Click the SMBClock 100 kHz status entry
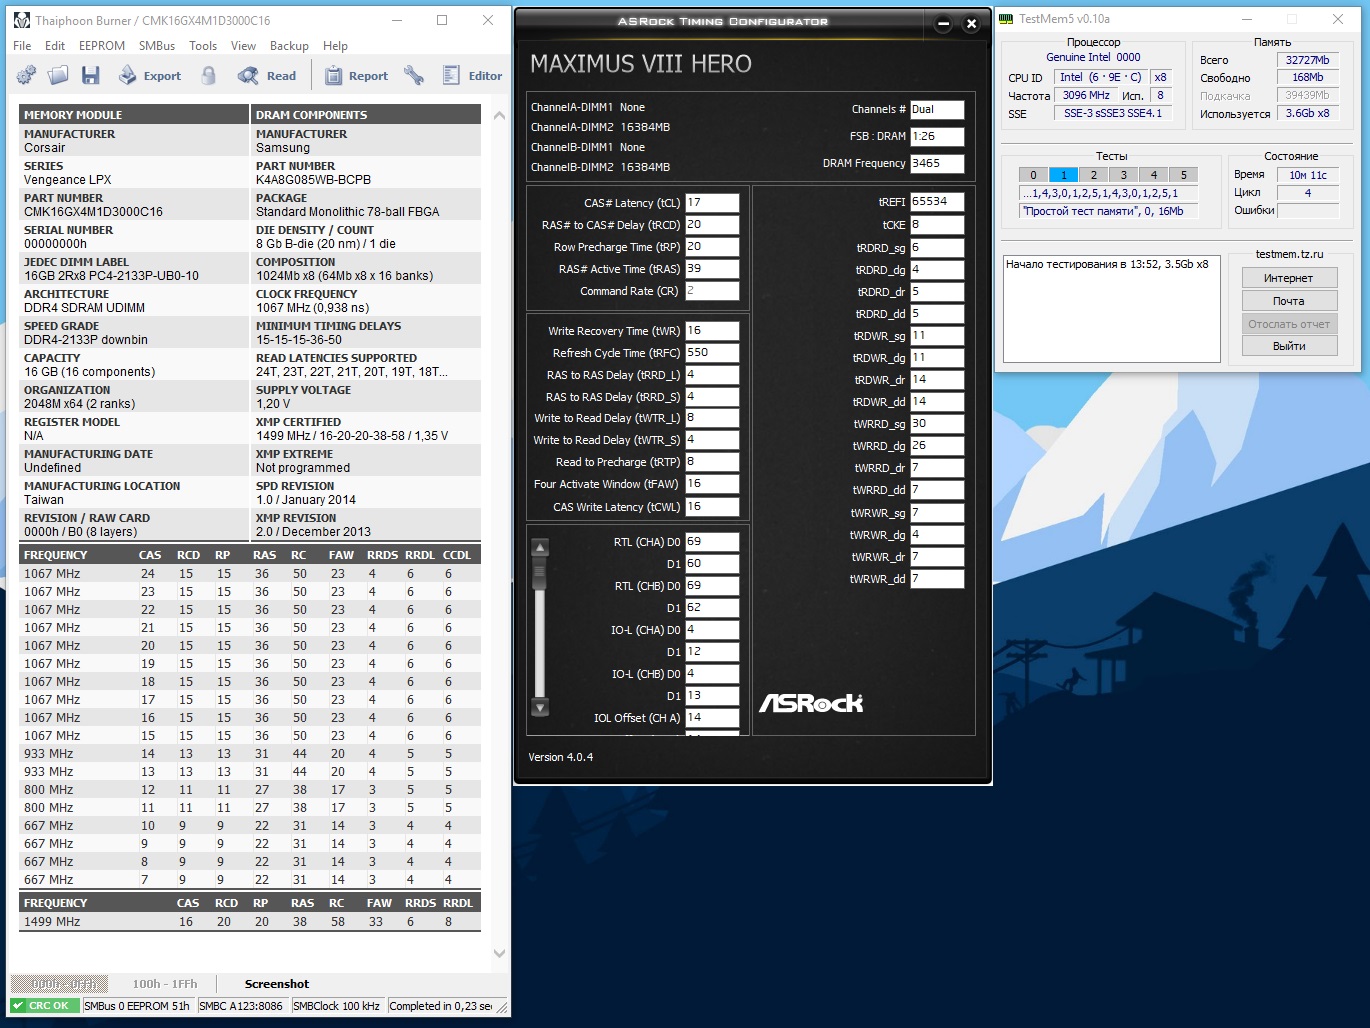1370x1028 pixels. 337,1006
